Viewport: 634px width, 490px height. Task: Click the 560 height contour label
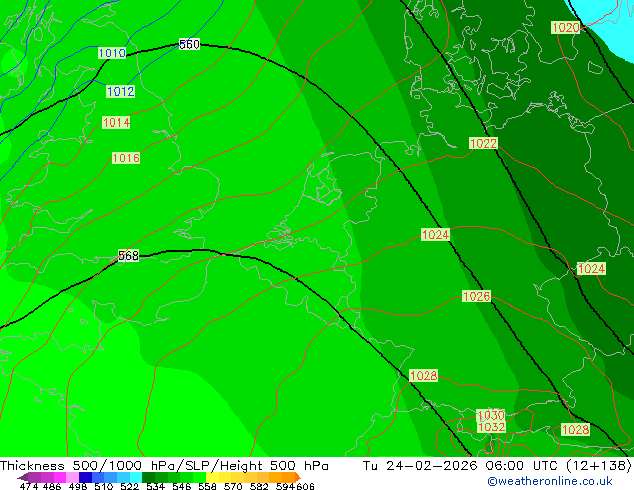click(189, 45)
